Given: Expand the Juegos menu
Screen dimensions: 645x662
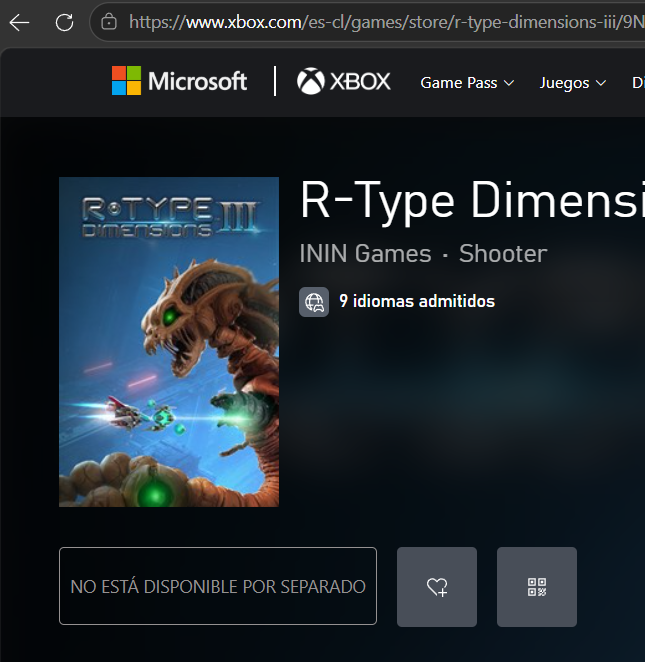Looking at the screenshot, I should click(x=573, y=83).
